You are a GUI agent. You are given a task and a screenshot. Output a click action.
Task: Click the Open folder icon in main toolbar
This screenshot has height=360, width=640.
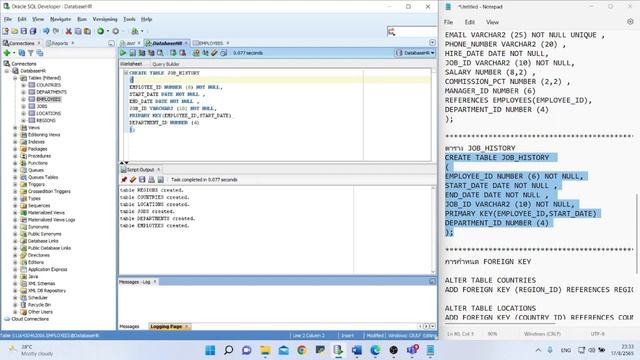point(14,31)
